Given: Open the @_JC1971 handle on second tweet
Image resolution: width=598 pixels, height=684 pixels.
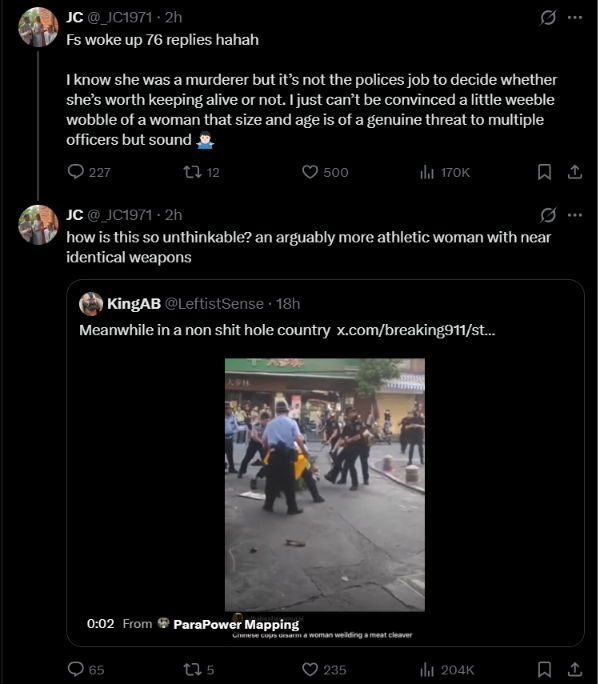Looking at the screenshot, I should pyautogui.click(x=120, y=215).
